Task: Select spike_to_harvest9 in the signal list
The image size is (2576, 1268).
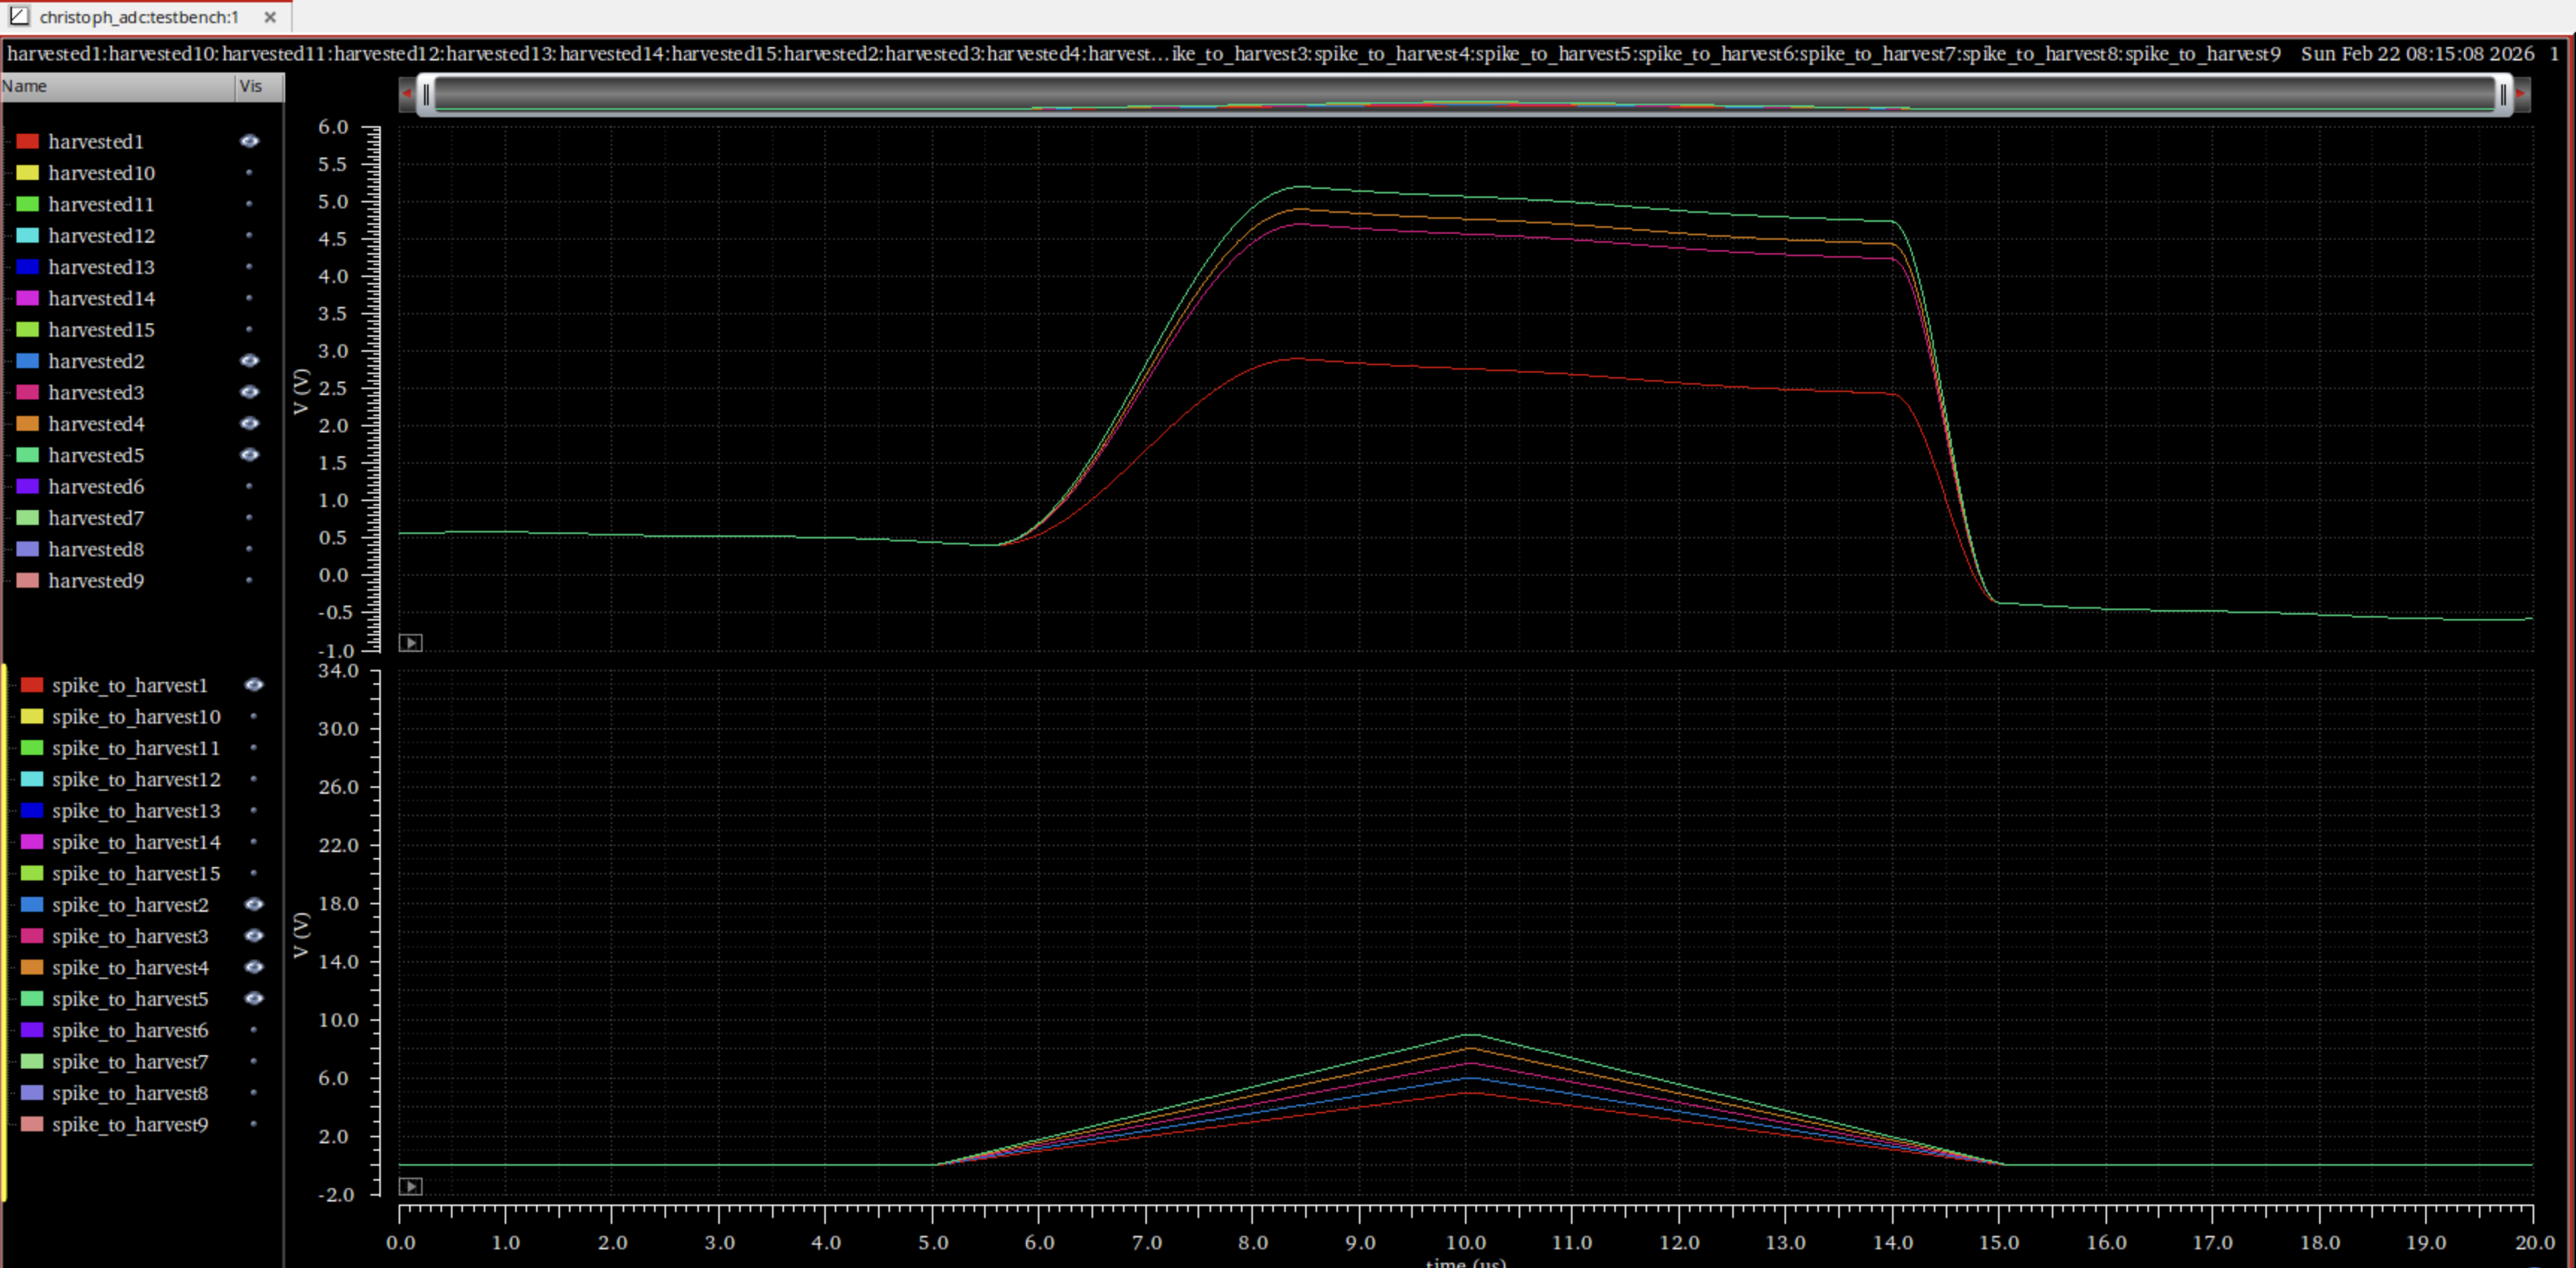Action: tap(130, 1124)
